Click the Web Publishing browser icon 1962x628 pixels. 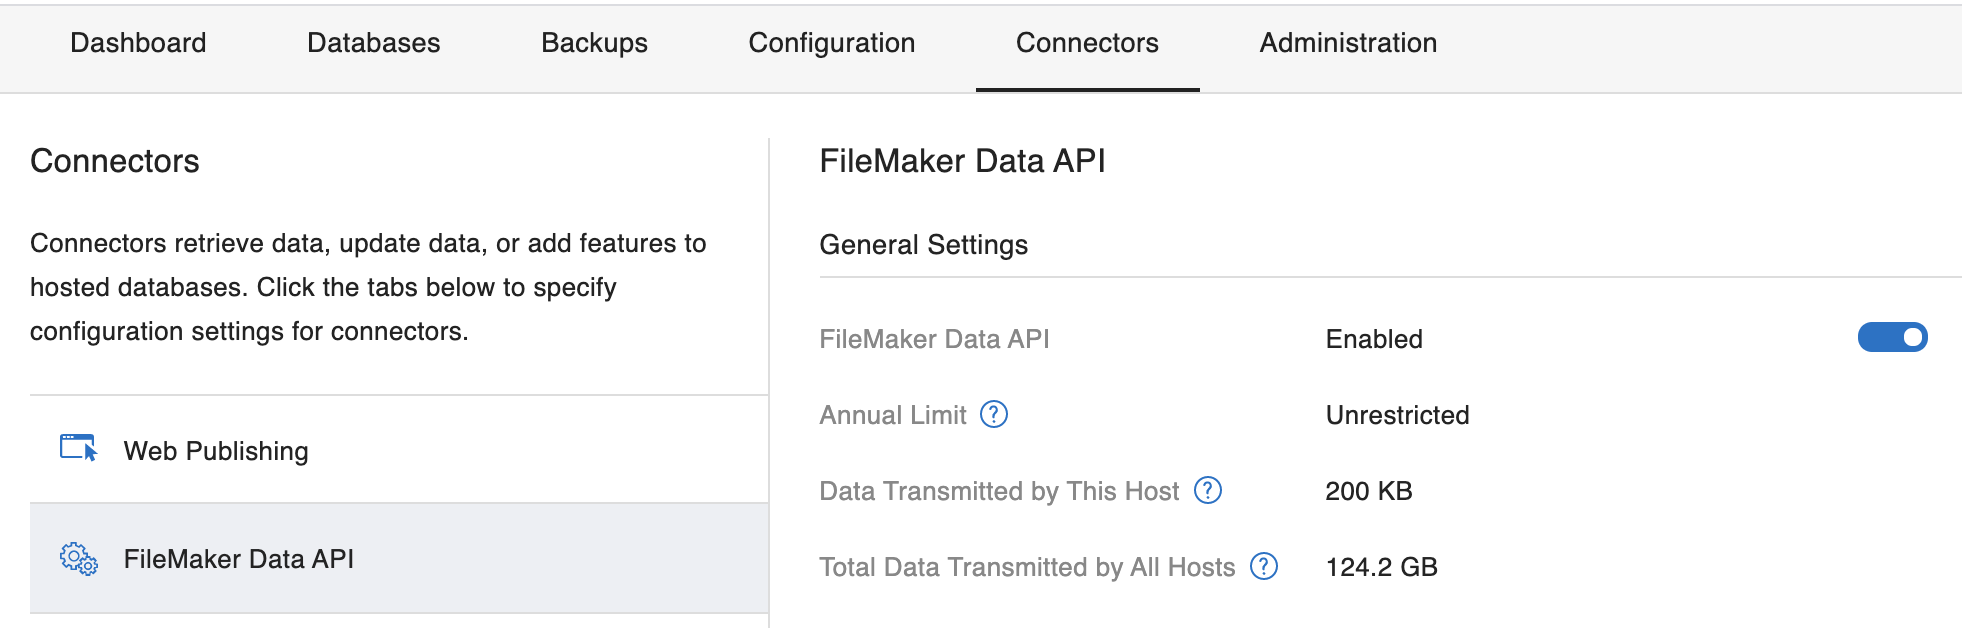pyautogui.click(x=78, y=448)
